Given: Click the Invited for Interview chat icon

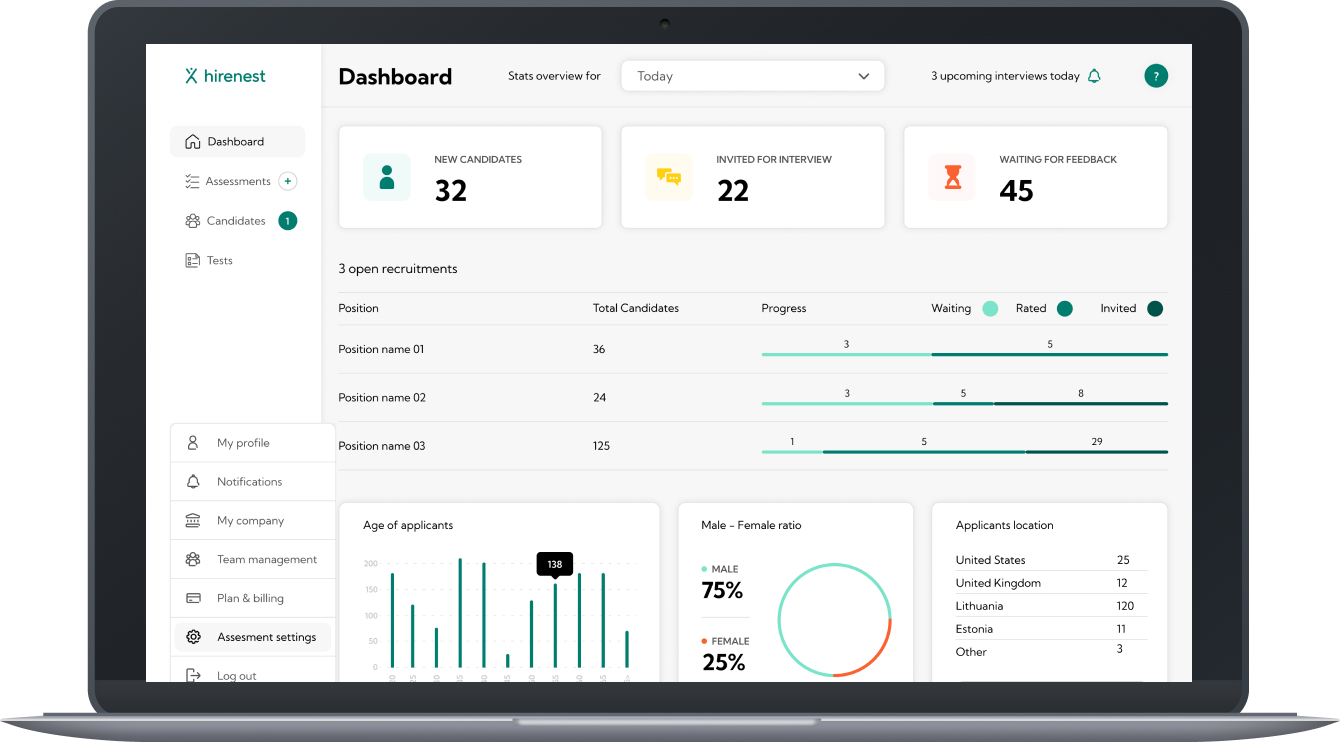Looking at the screenshot, I should (x=669, y=177).
